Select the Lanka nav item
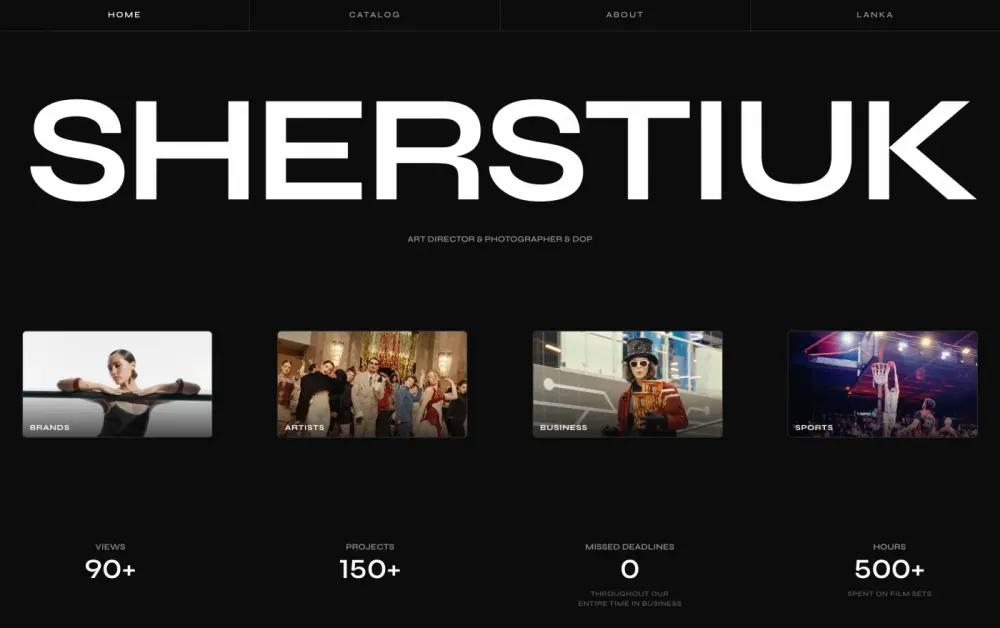 (875, 15)
